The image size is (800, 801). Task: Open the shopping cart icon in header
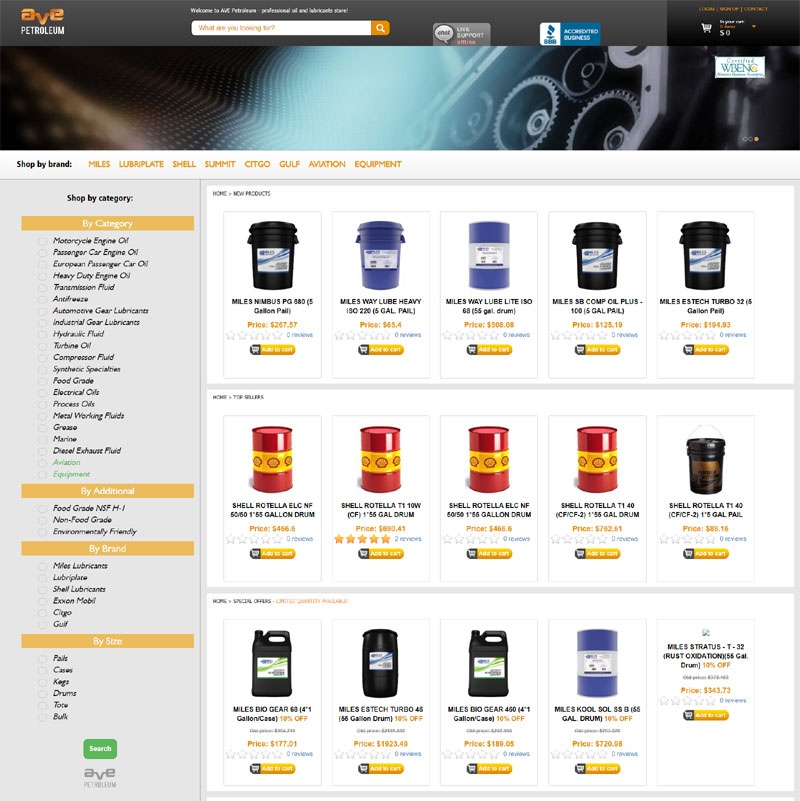[706, 29]
